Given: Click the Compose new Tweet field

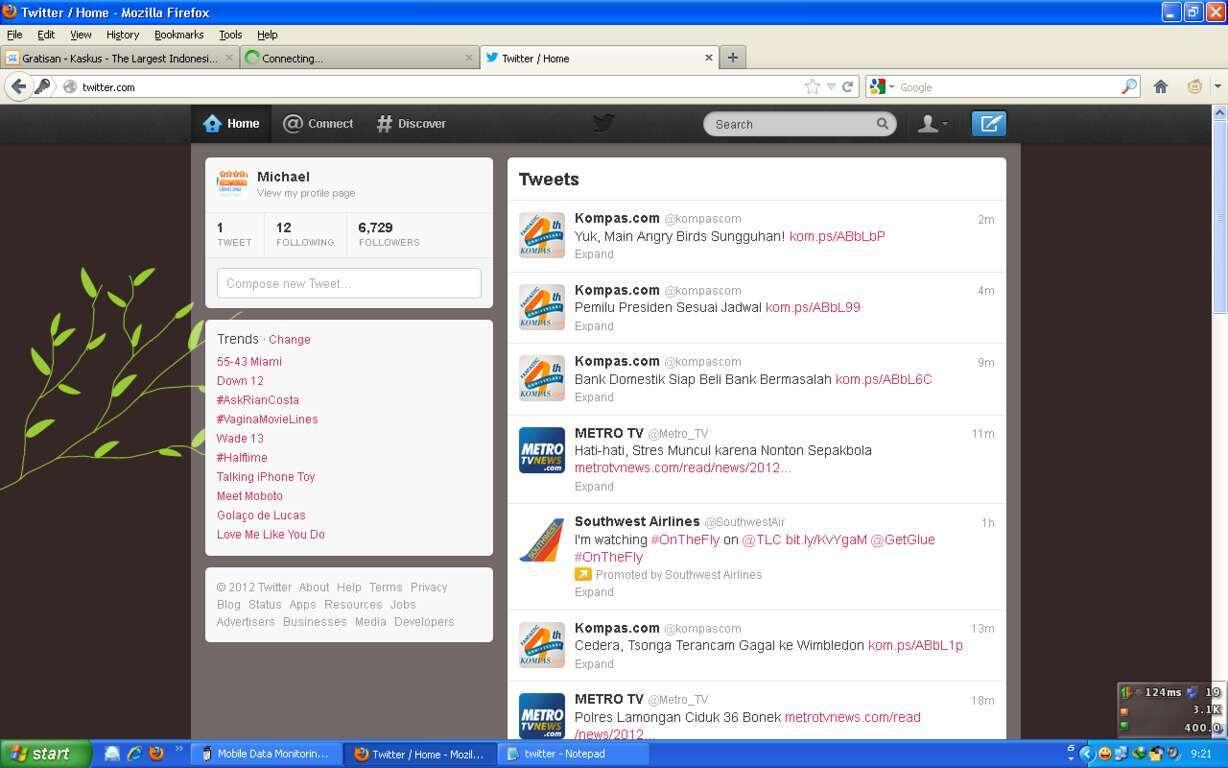Looking at the screenshot, I should tap(349, 283).
